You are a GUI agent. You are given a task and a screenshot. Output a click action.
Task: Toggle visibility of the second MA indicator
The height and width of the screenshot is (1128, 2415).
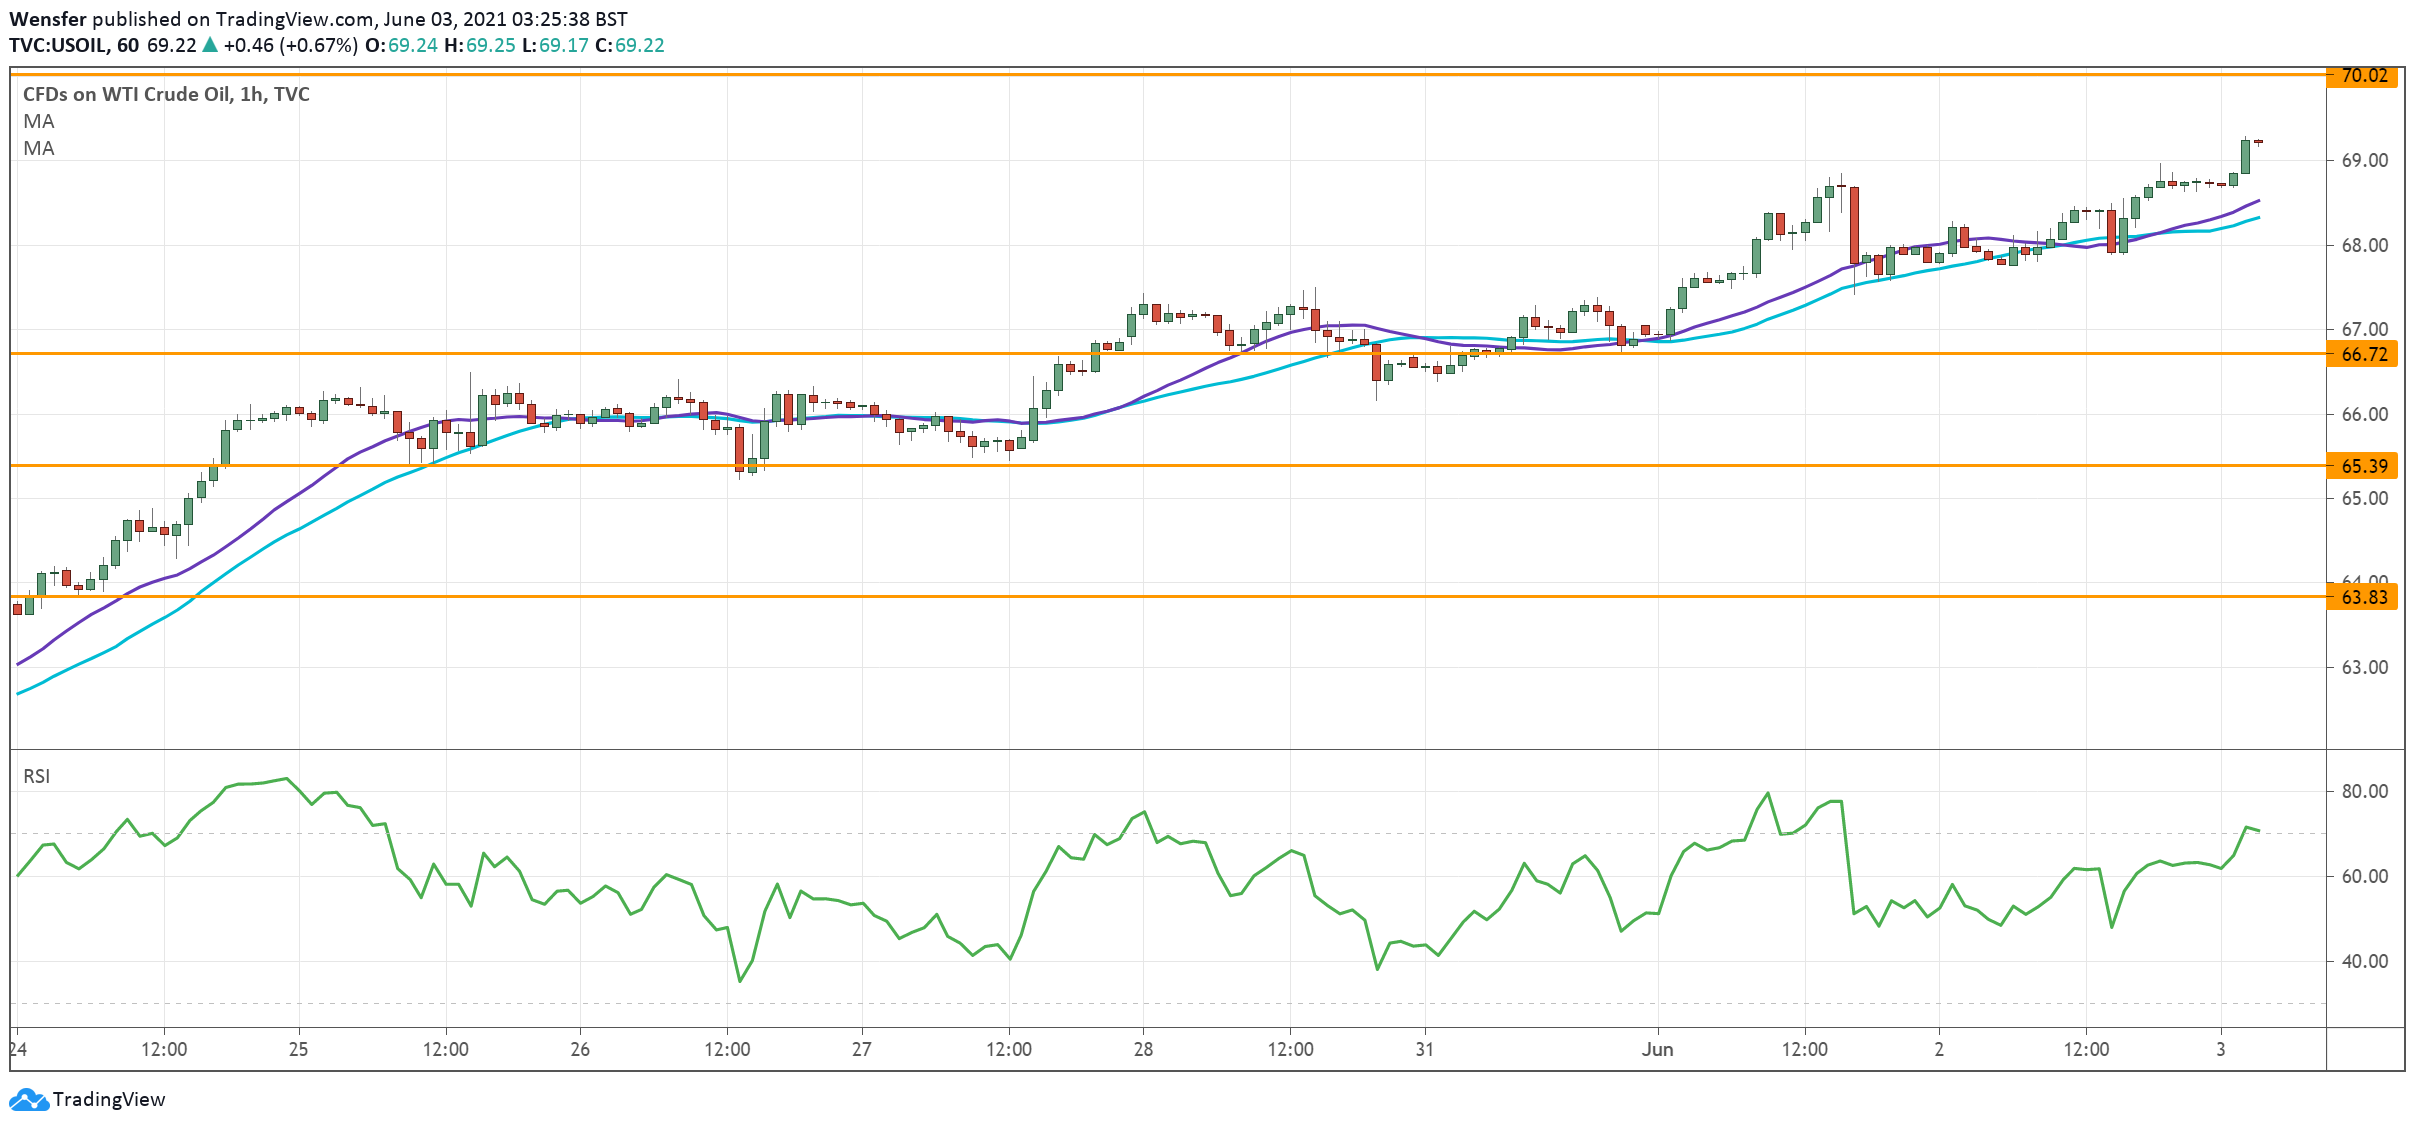[x=33, y=148]
